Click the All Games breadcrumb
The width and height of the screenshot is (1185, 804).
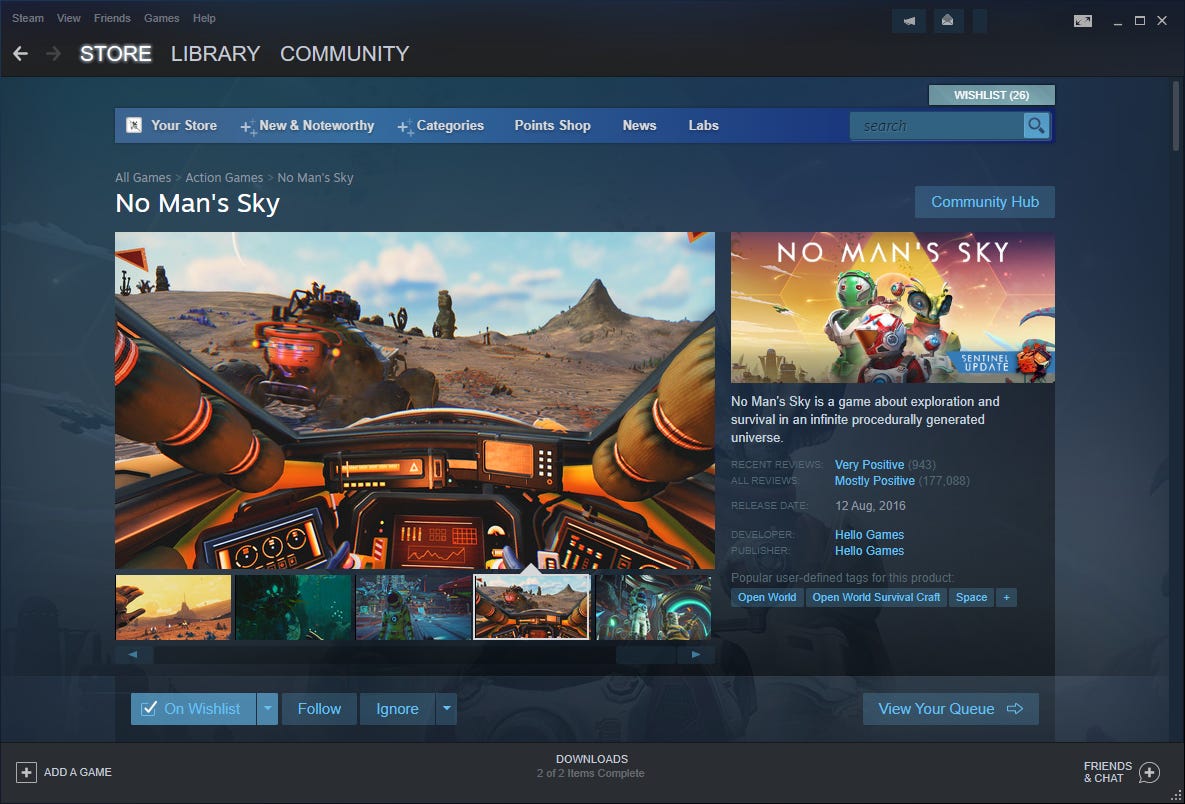tap(143, 178)
